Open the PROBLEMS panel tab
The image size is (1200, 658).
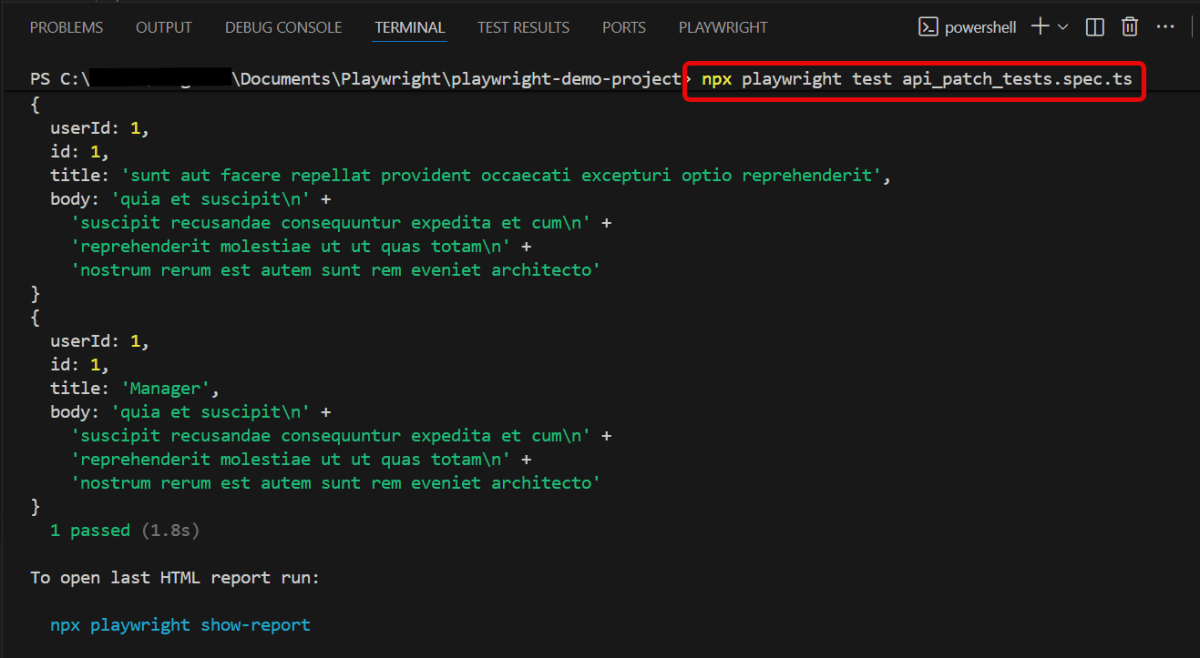[66, 27]
